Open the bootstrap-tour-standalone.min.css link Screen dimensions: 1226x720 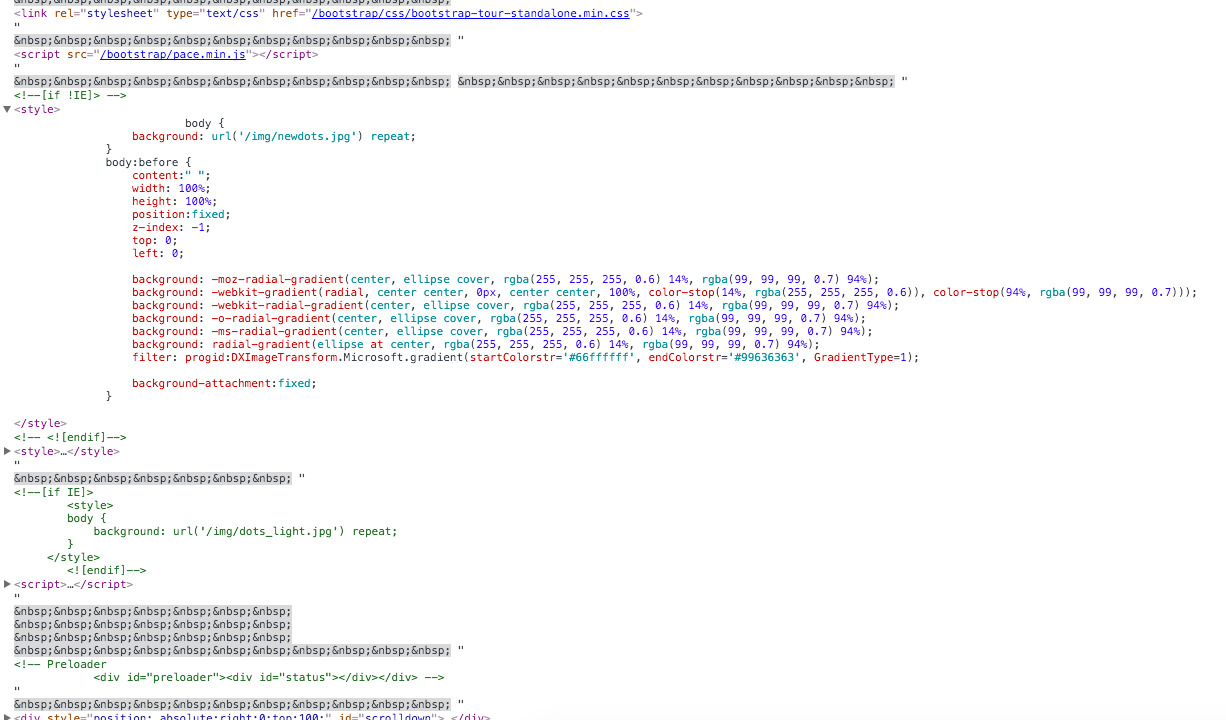(470, 14)
